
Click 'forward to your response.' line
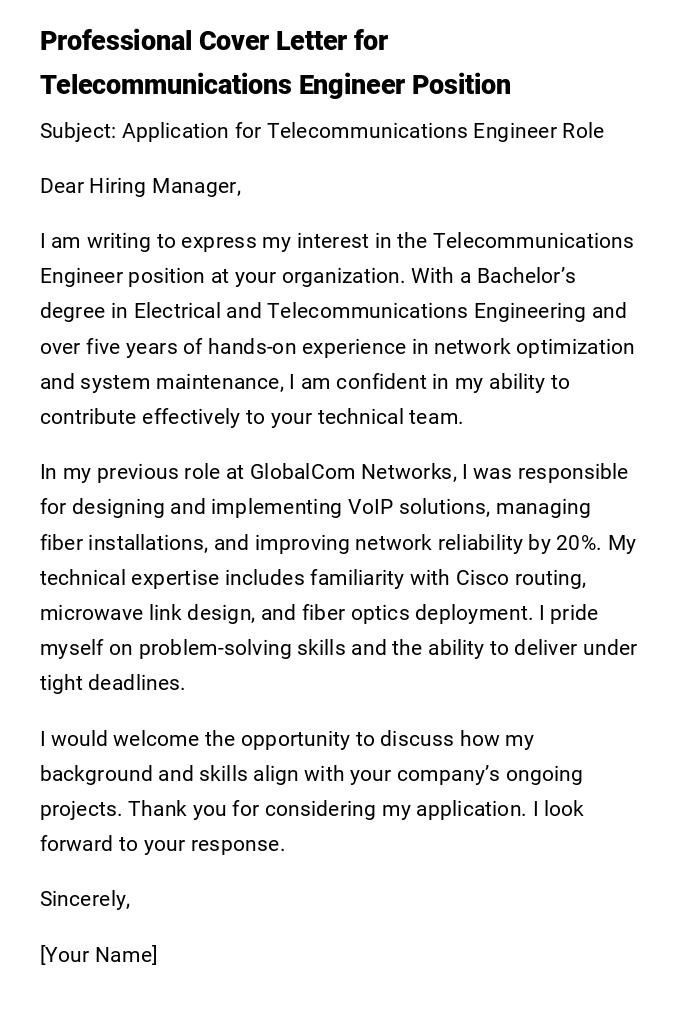[x=162, y=844]
